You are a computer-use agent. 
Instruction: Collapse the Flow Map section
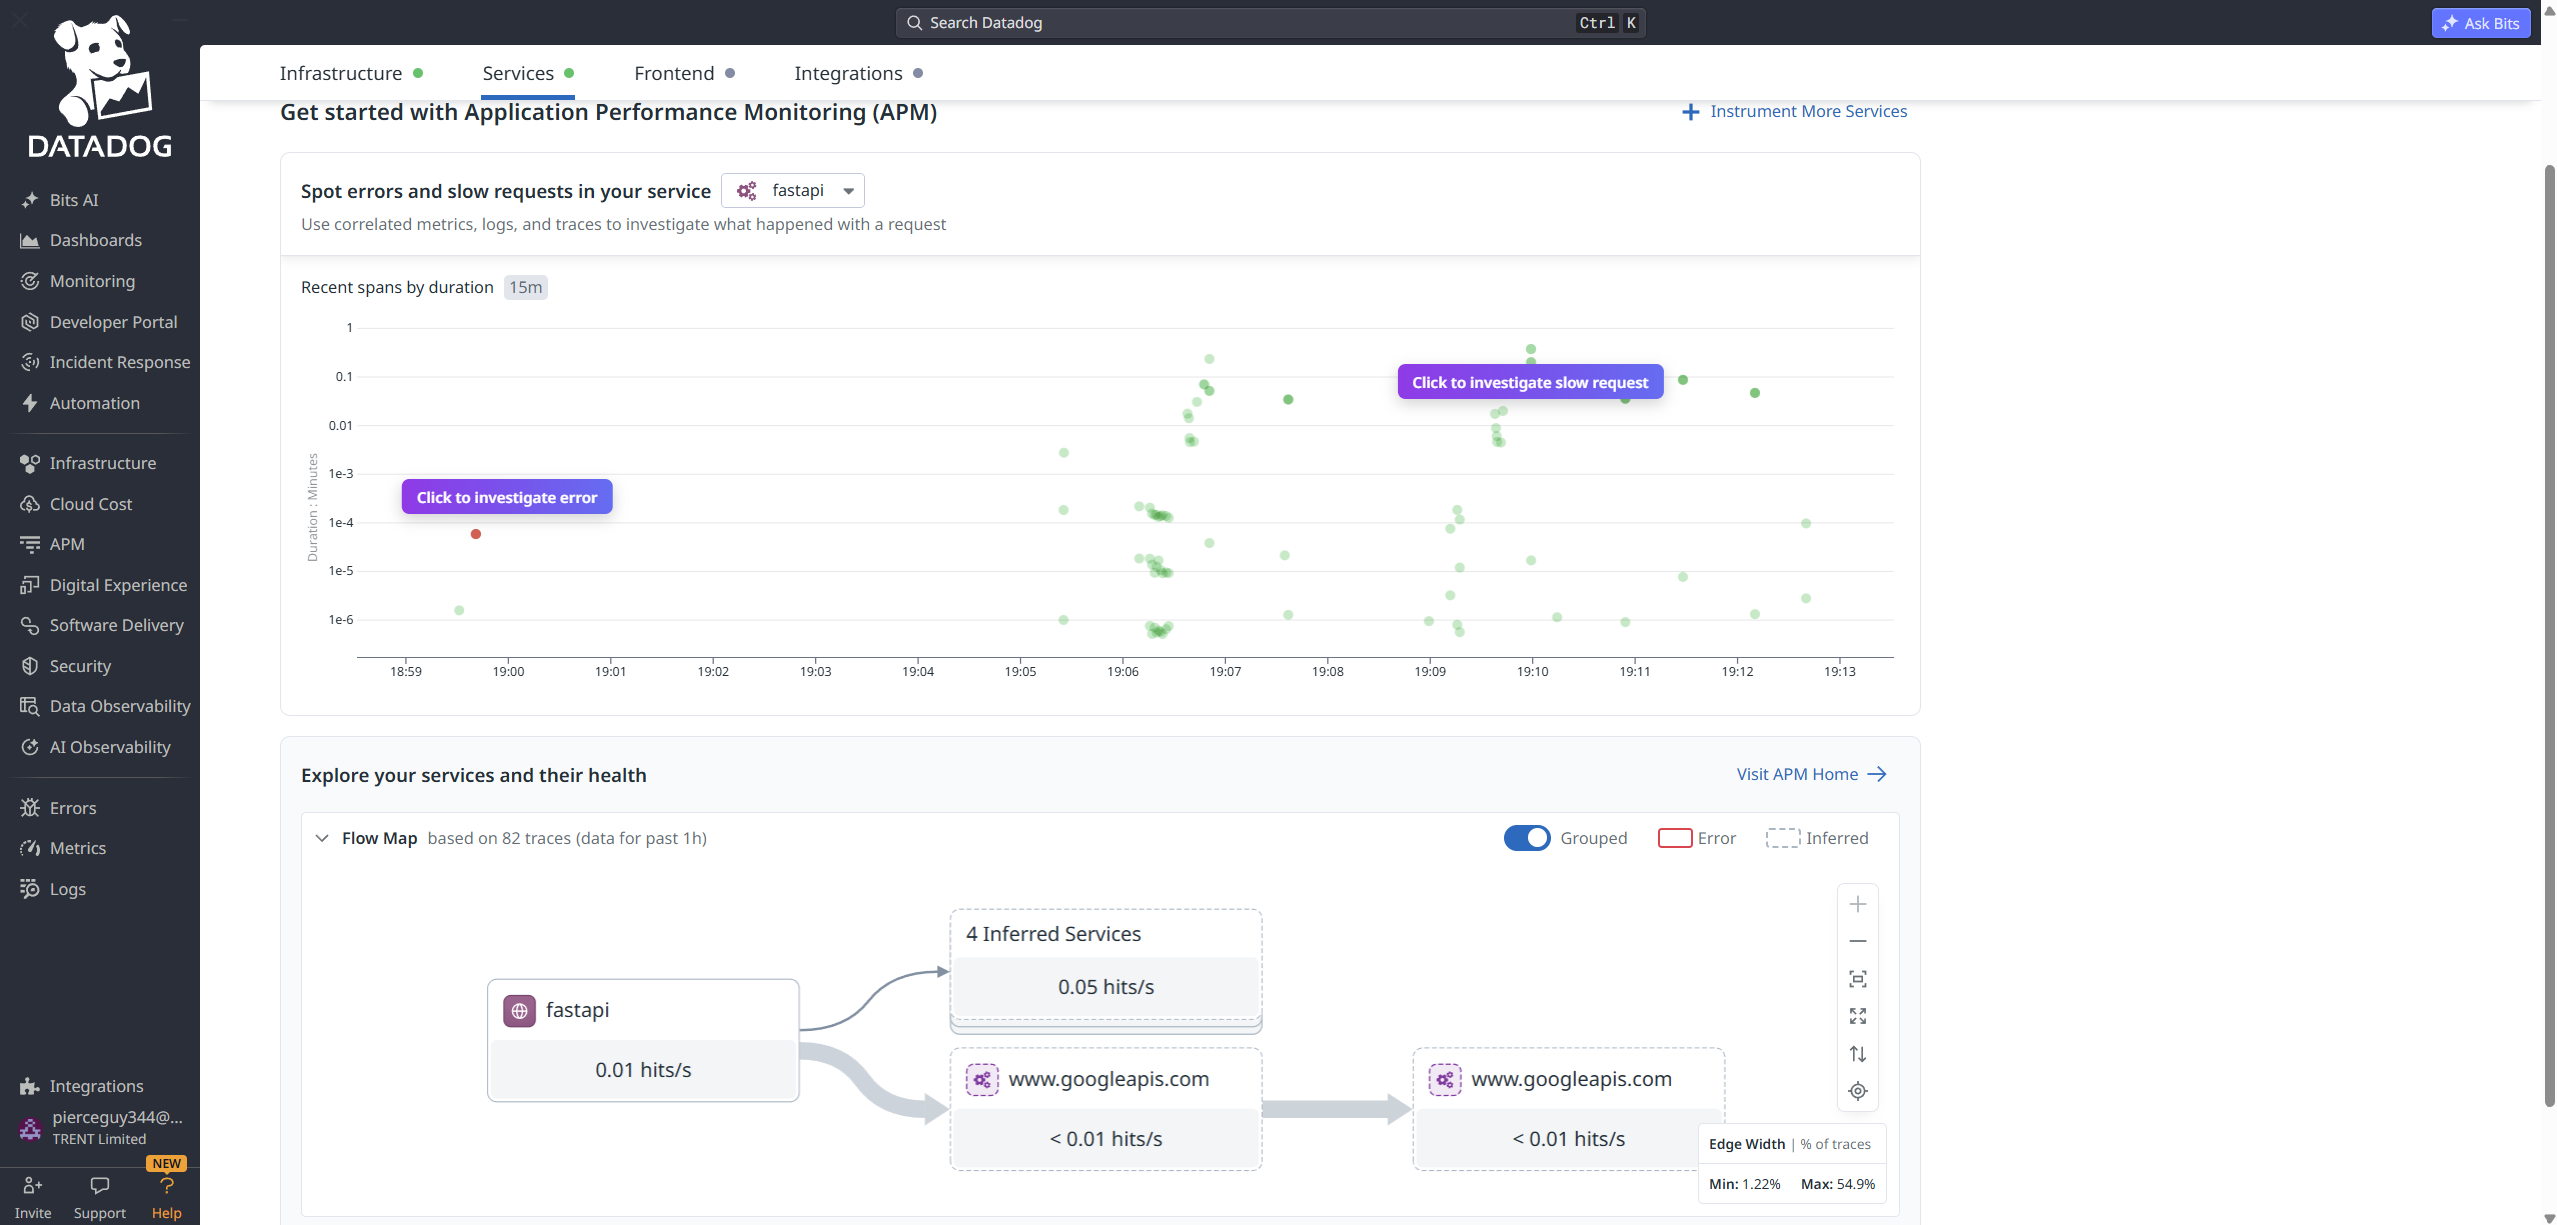[x=322, y=838]
